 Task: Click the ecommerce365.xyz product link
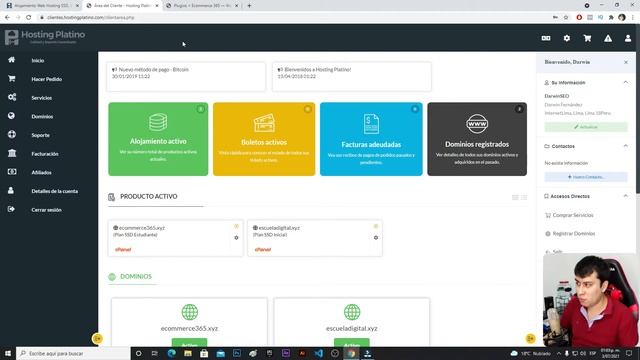tap(142, 228)
